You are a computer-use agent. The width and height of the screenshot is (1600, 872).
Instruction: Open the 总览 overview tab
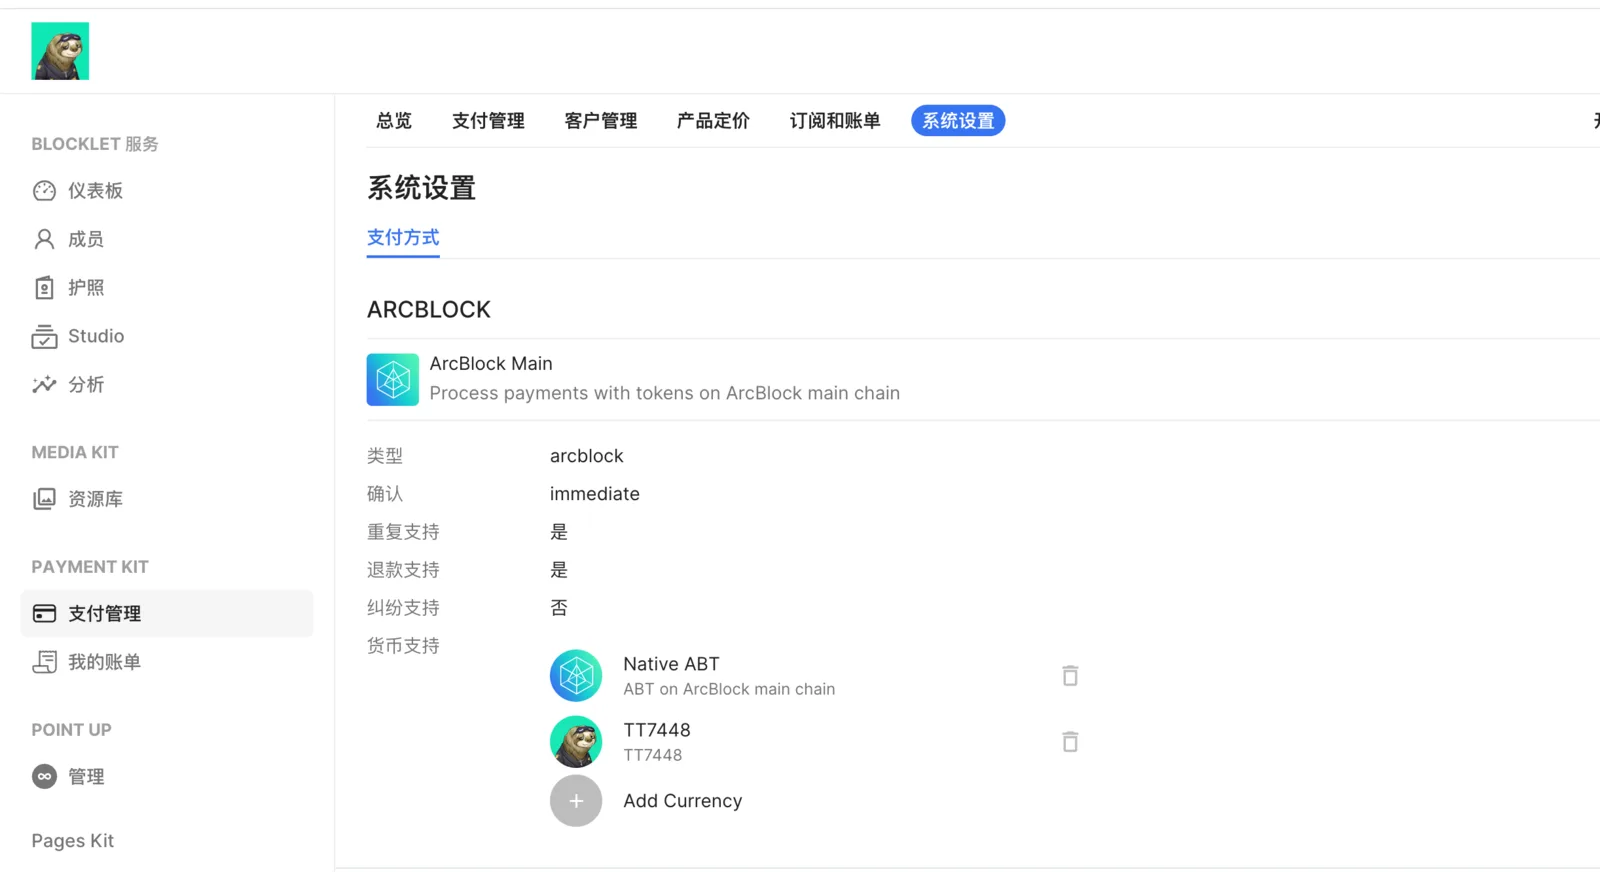pyautogui.click(x=394, y=121)
